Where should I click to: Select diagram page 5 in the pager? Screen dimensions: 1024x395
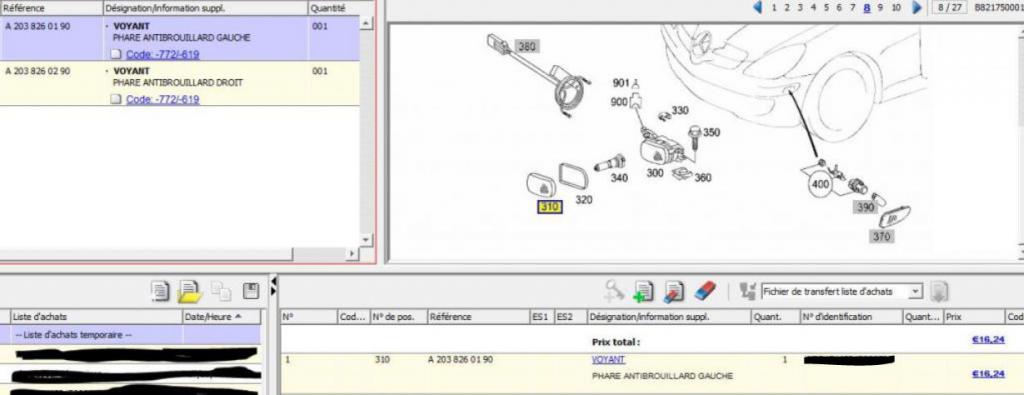coord(826,8)
